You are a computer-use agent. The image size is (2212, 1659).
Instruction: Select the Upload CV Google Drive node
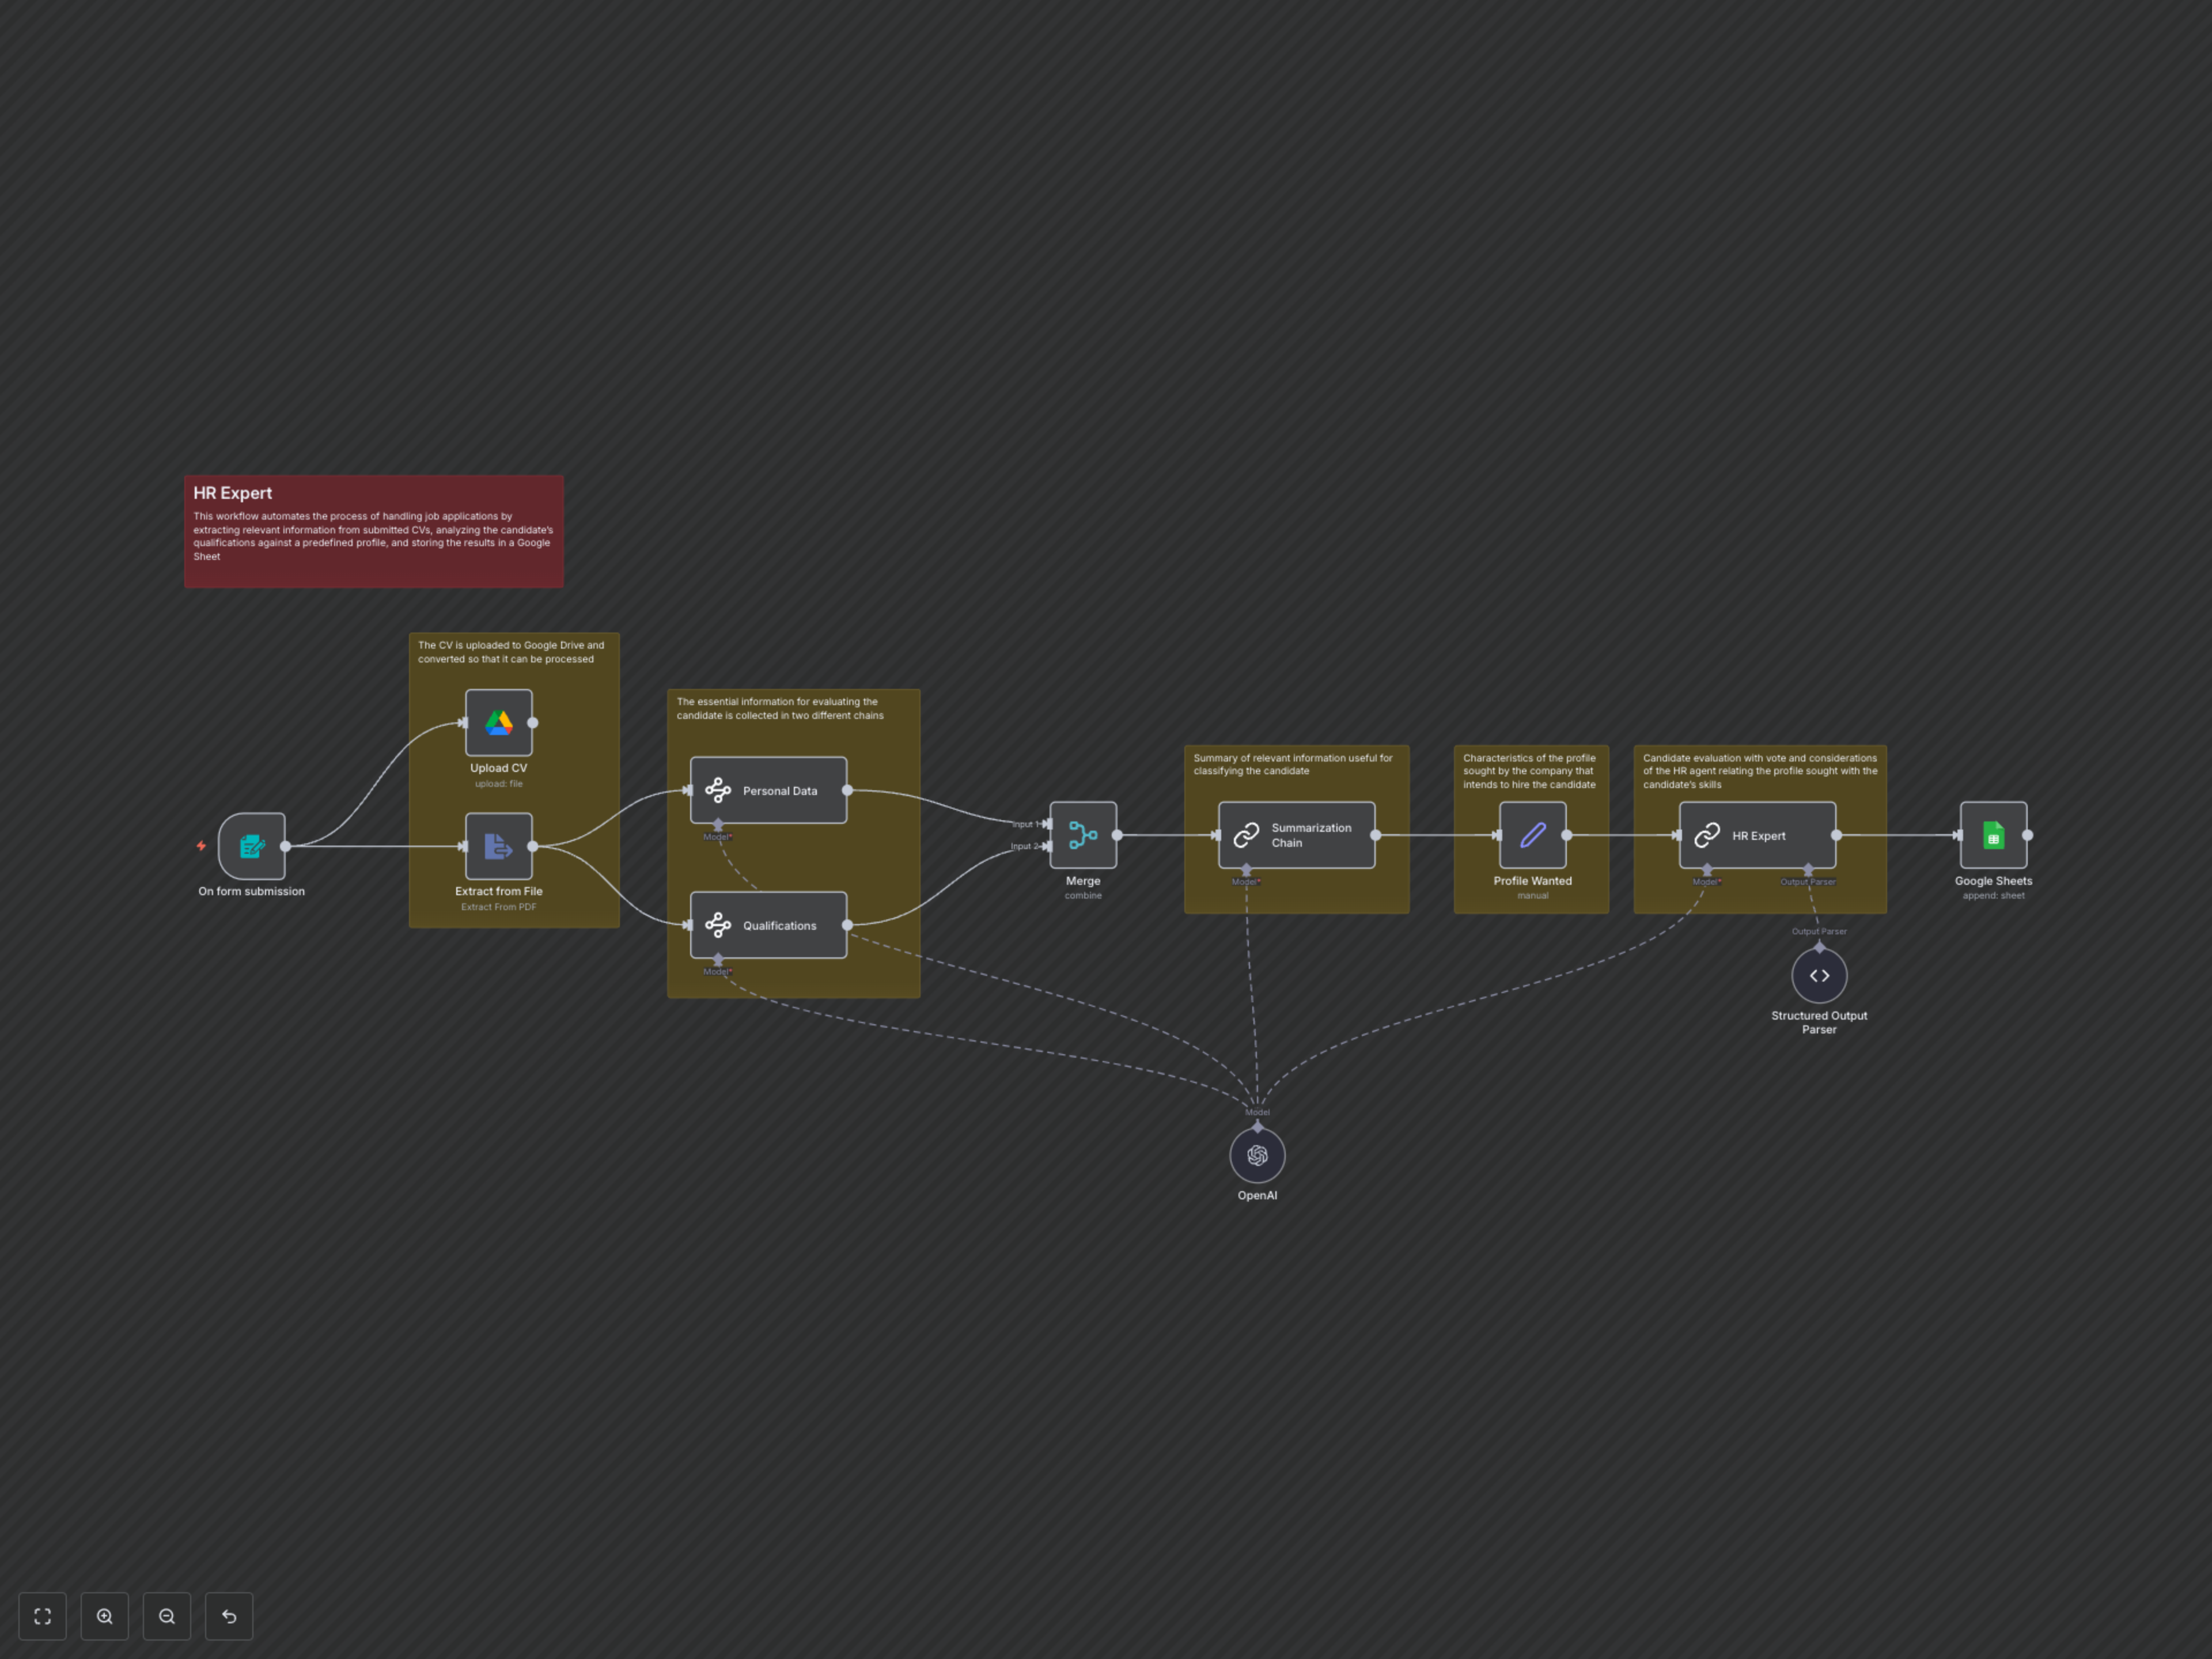tap(498, 722)
